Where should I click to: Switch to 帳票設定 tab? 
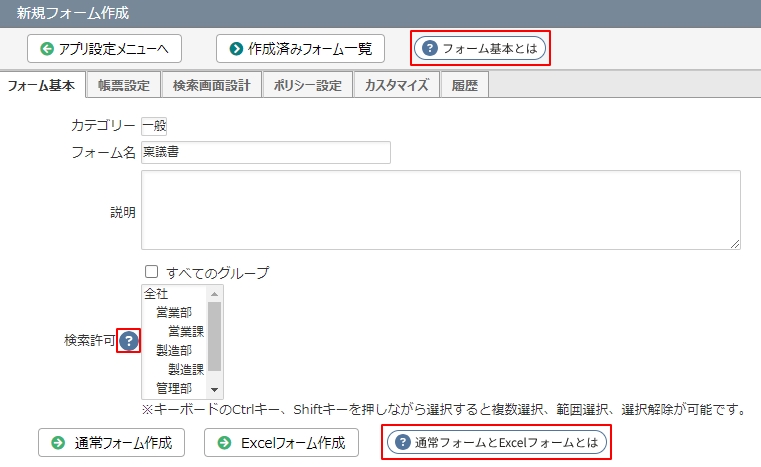(x=124, y=86)
